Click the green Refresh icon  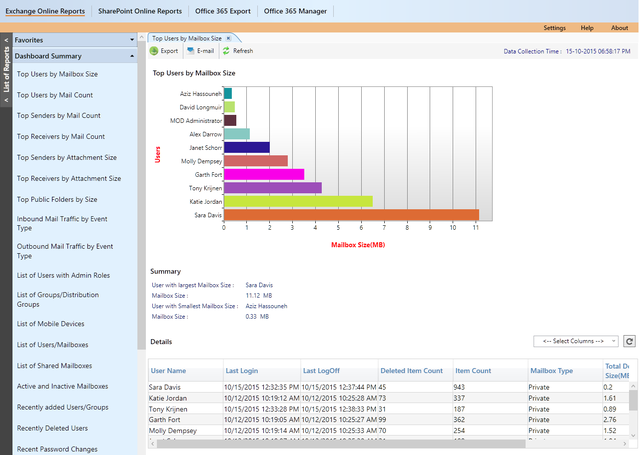tap(226, 50)
